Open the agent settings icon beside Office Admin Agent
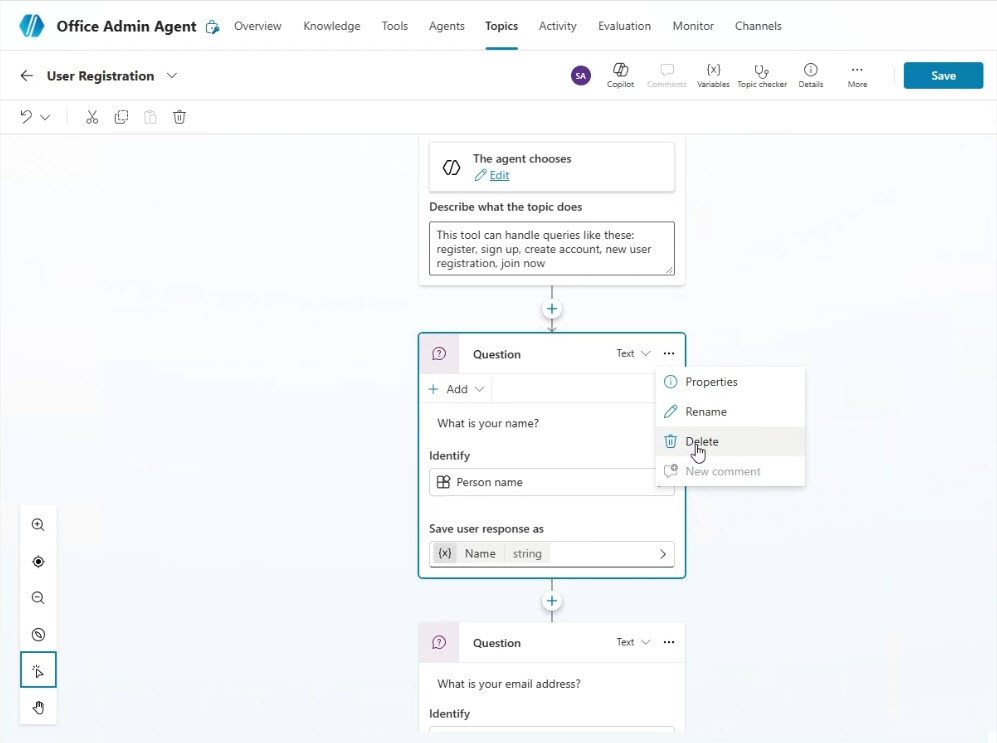The width and height of the screenshot is (997, 743). (212, 27)
